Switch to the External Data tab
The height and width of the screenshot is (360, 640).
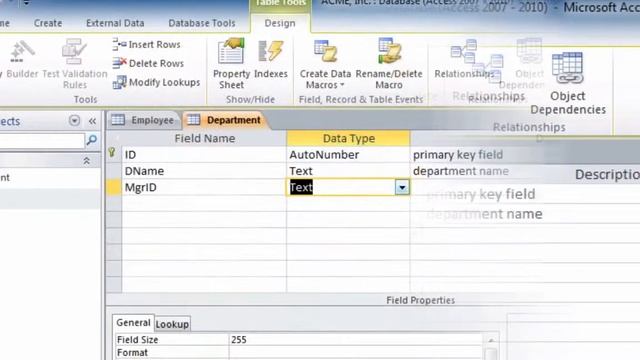(x=115, y=23)
